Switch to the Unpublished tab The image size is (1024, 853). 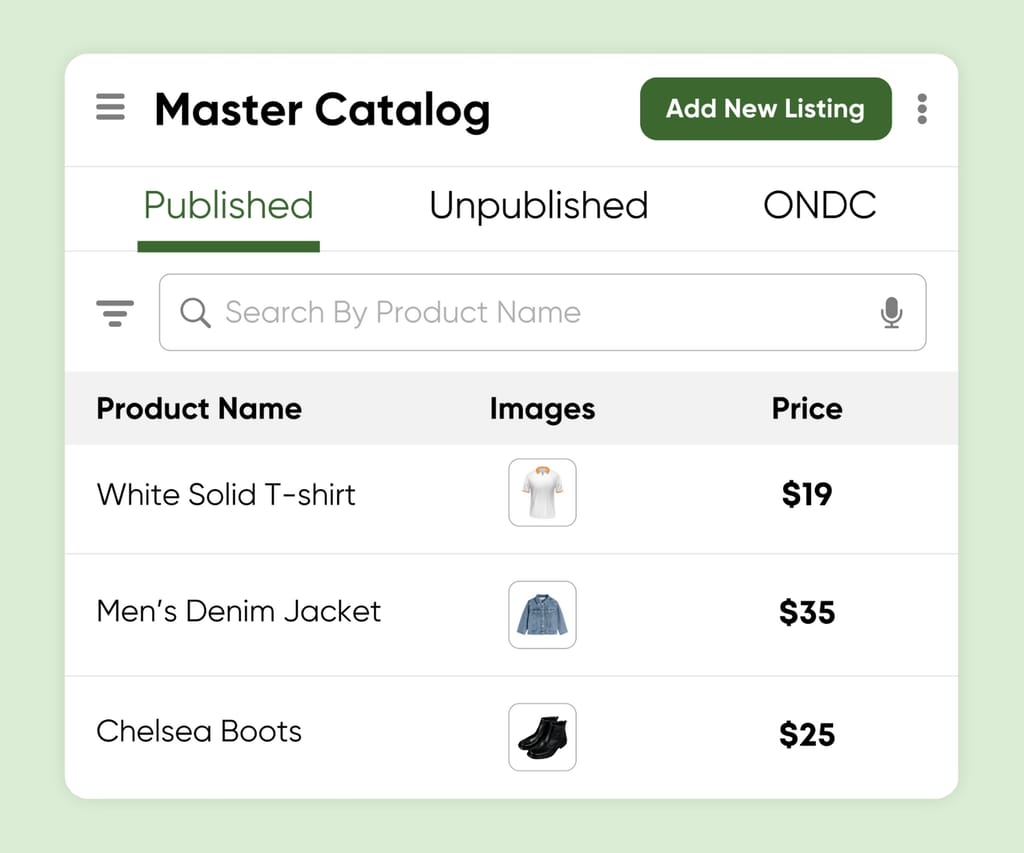(x=538, y=206)
